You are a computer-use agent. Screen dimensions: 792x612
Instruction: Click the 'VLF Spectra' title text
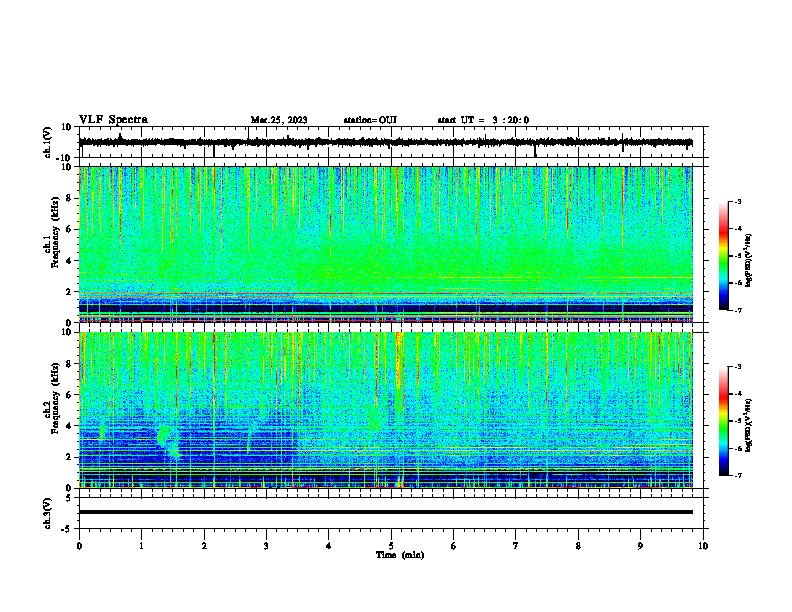tap(113, 120)
